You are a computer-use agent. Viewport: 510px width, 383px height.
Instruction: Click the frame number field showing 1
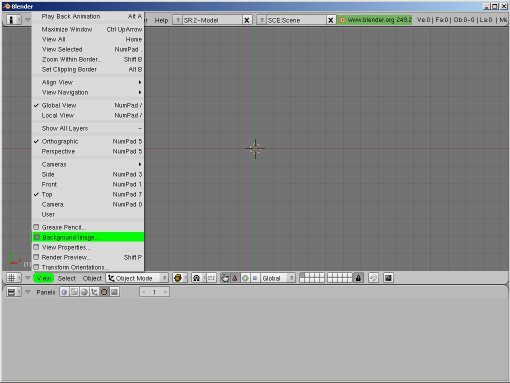point(154,292)
